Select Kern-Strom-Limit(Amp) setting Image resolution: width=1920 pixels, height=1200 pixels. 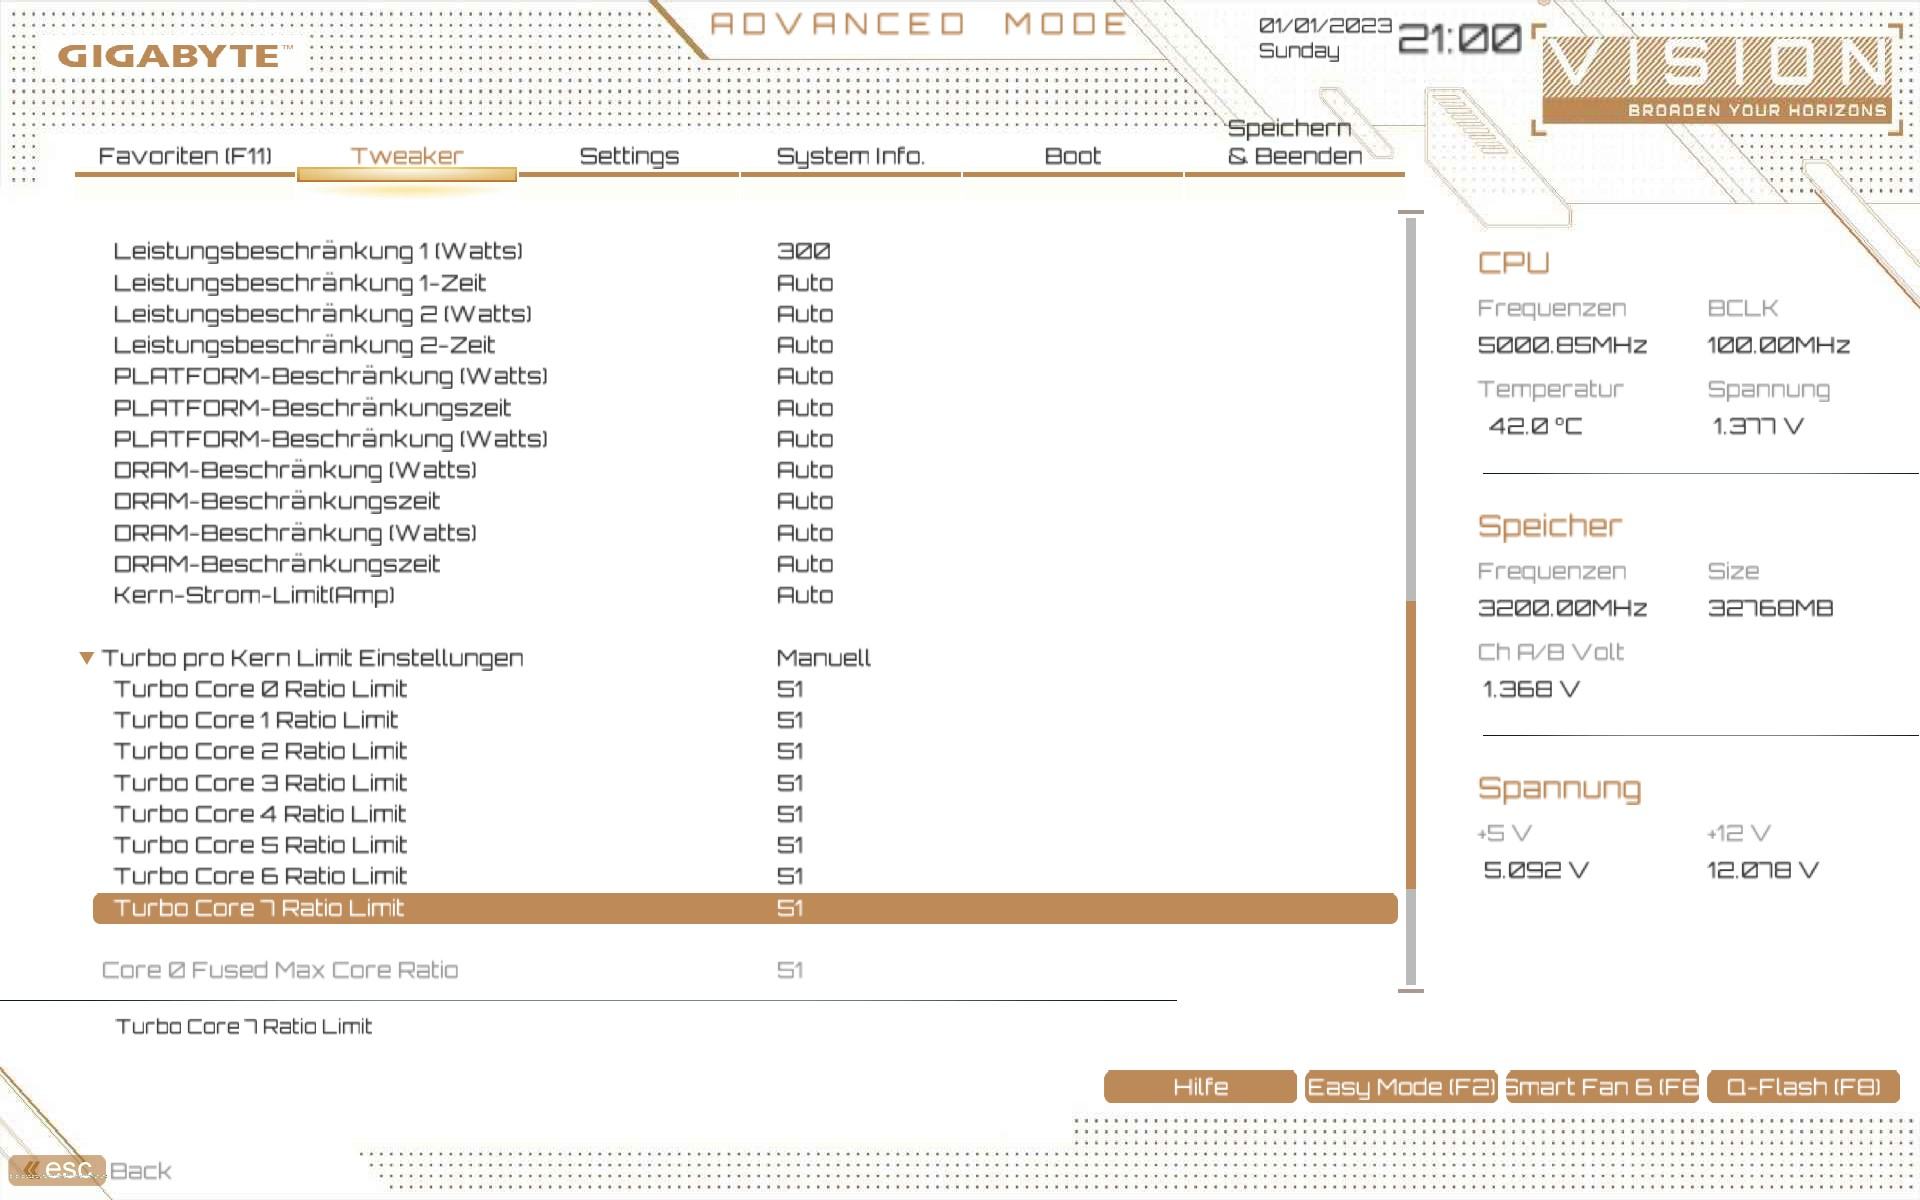point(254,595)
